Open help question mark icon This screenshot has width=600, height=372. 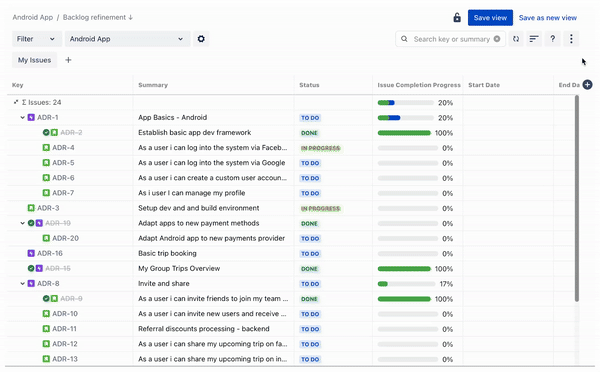click(552, 39)
